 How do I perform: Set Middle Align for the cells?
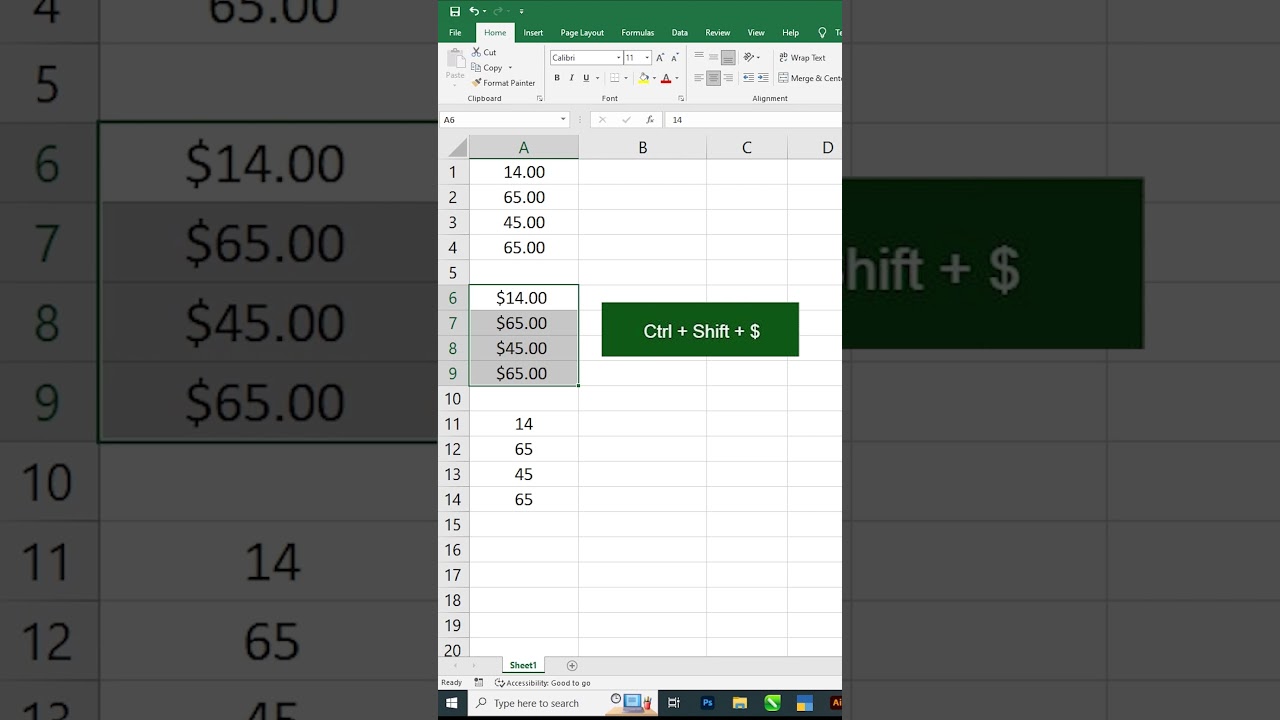pos(713,57)
